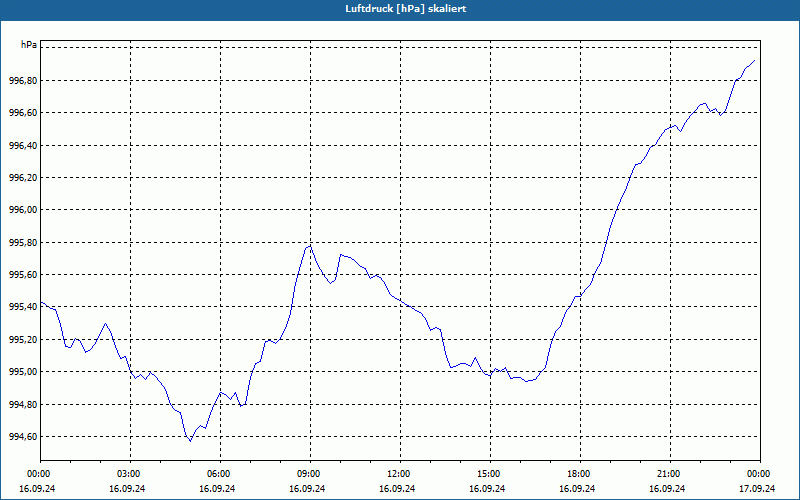The image size is (800, 500).
Task: Click the 03:00 time label
Action: (131, 474)
